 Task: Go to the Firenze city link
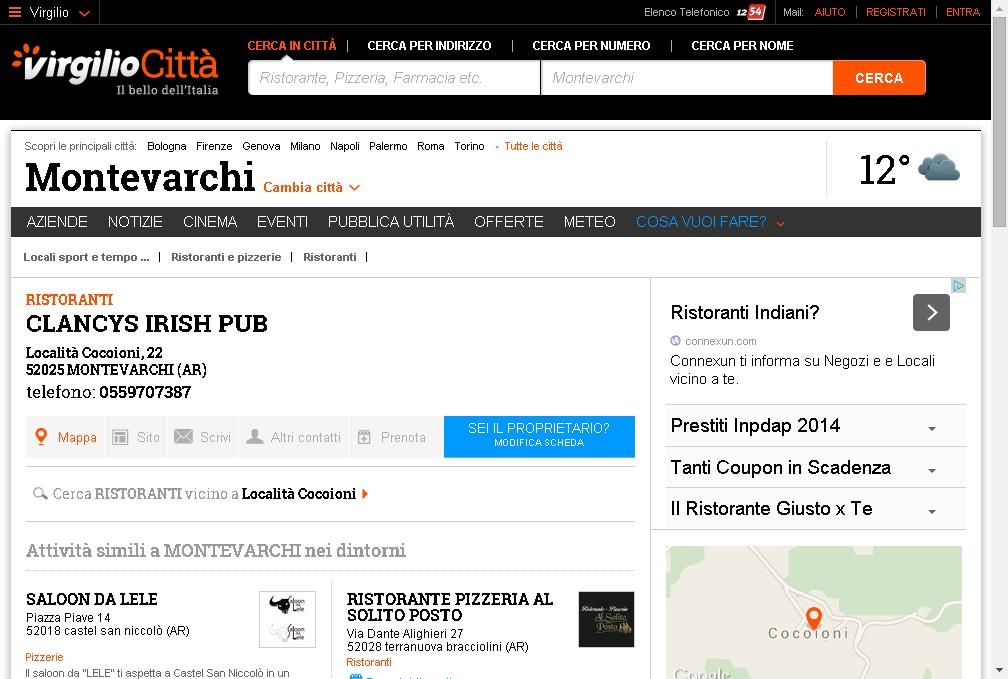pos(214,146)
